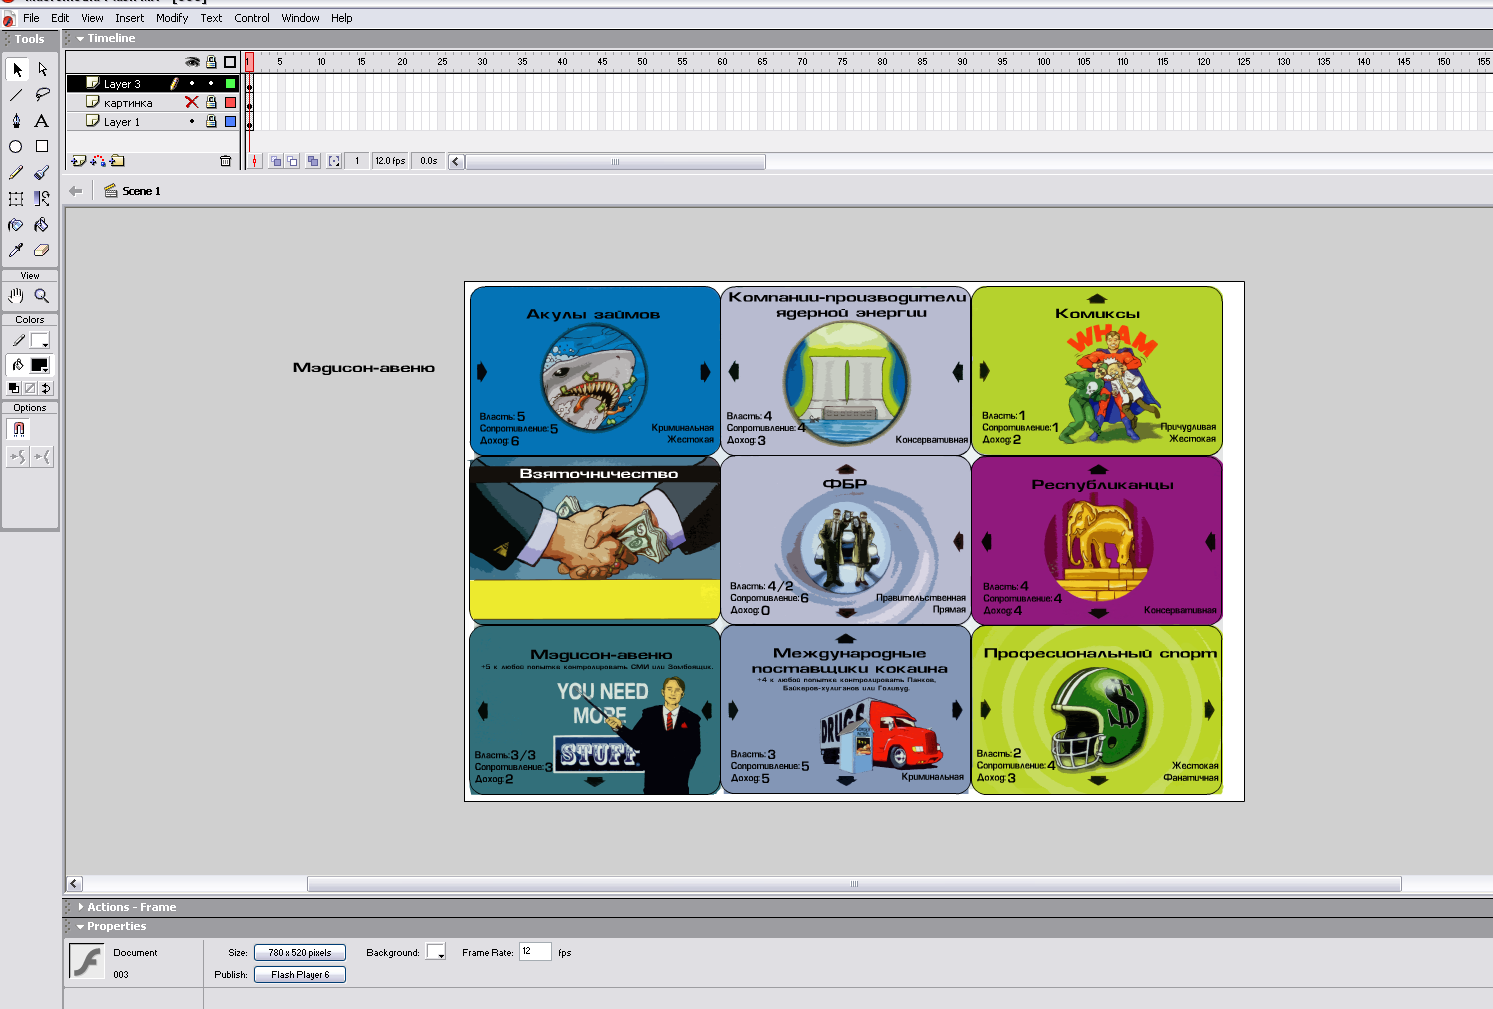The width and height of the screenshot is (1493, 1009).
Task: Open the fill color picker dropdown
Action: [40, 365]
